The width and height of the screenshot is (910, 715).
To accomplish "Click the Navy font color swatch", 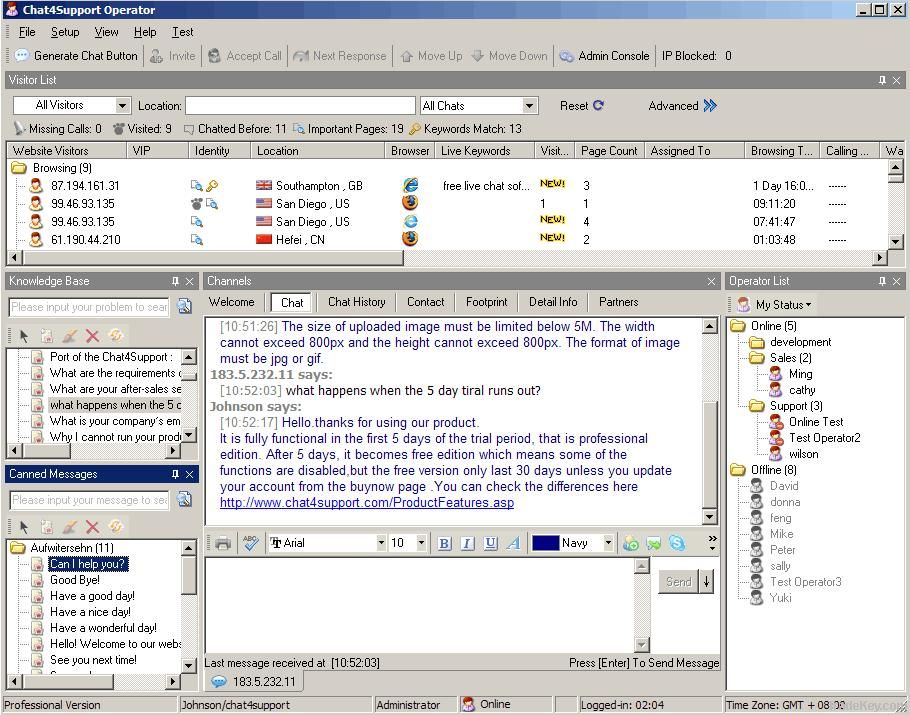I will (545, 543).
